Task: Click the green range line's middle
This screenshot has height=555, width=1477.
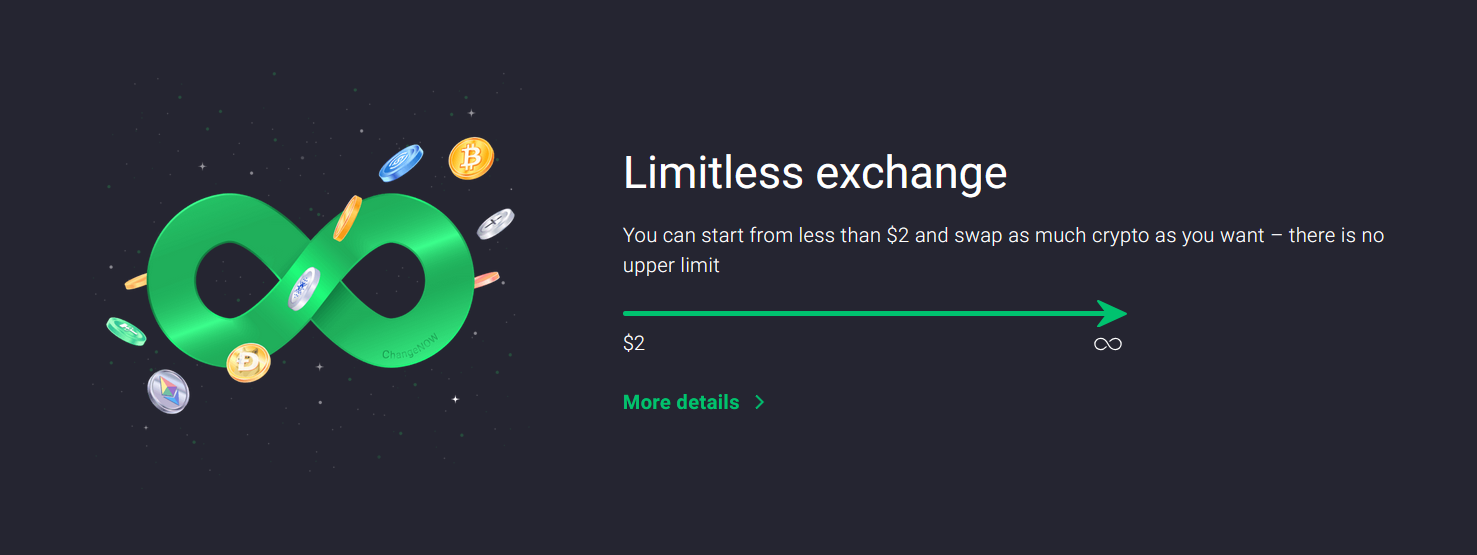Action: coord(860,313)
